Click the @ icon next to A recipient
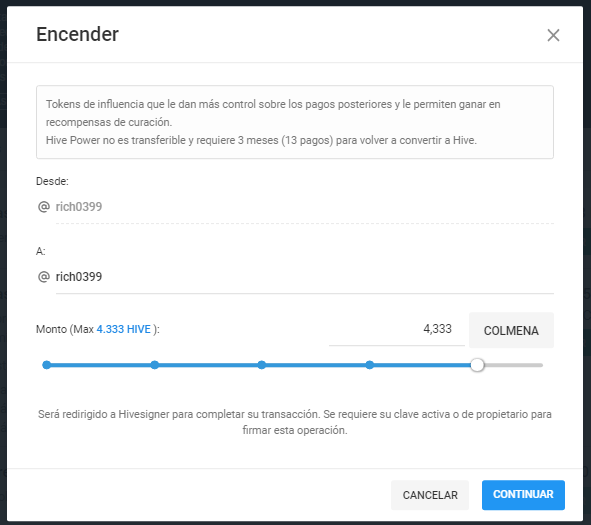591x525 pixels. click(44, 277)
